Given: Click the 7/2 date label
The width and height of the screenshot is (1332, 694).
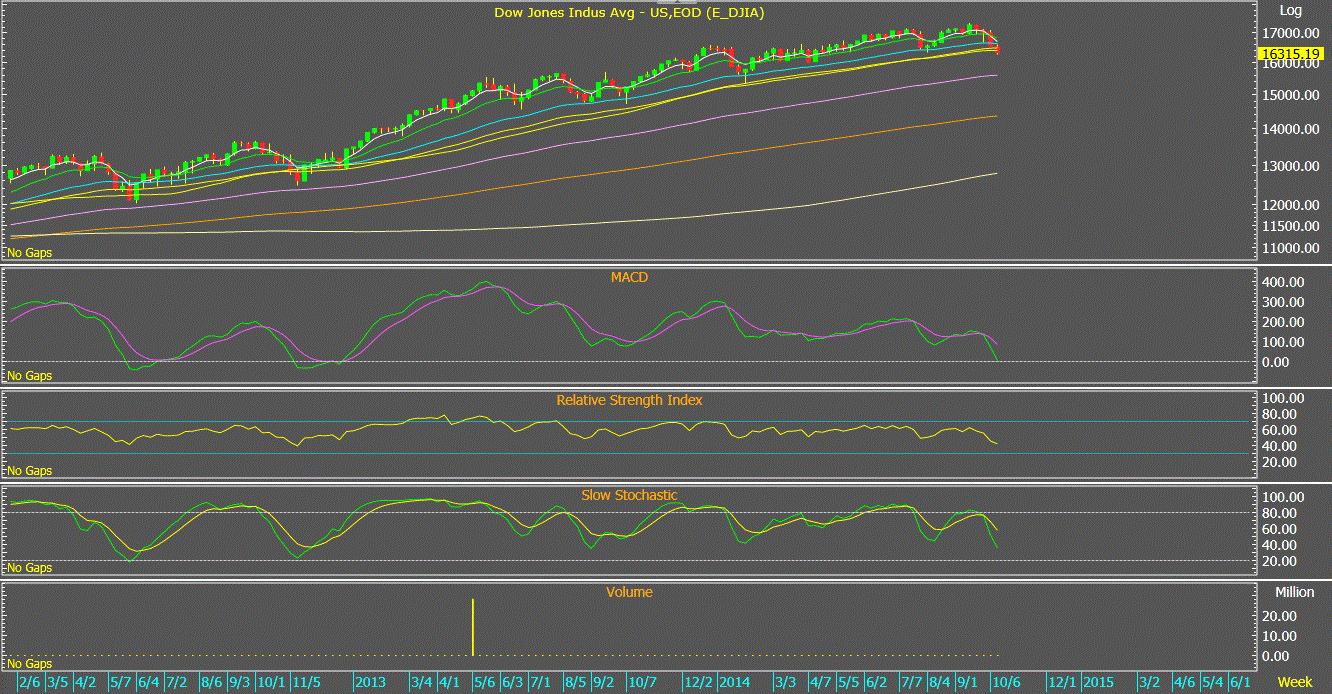Looking at the screenshot, I should [x=176, y=683].
